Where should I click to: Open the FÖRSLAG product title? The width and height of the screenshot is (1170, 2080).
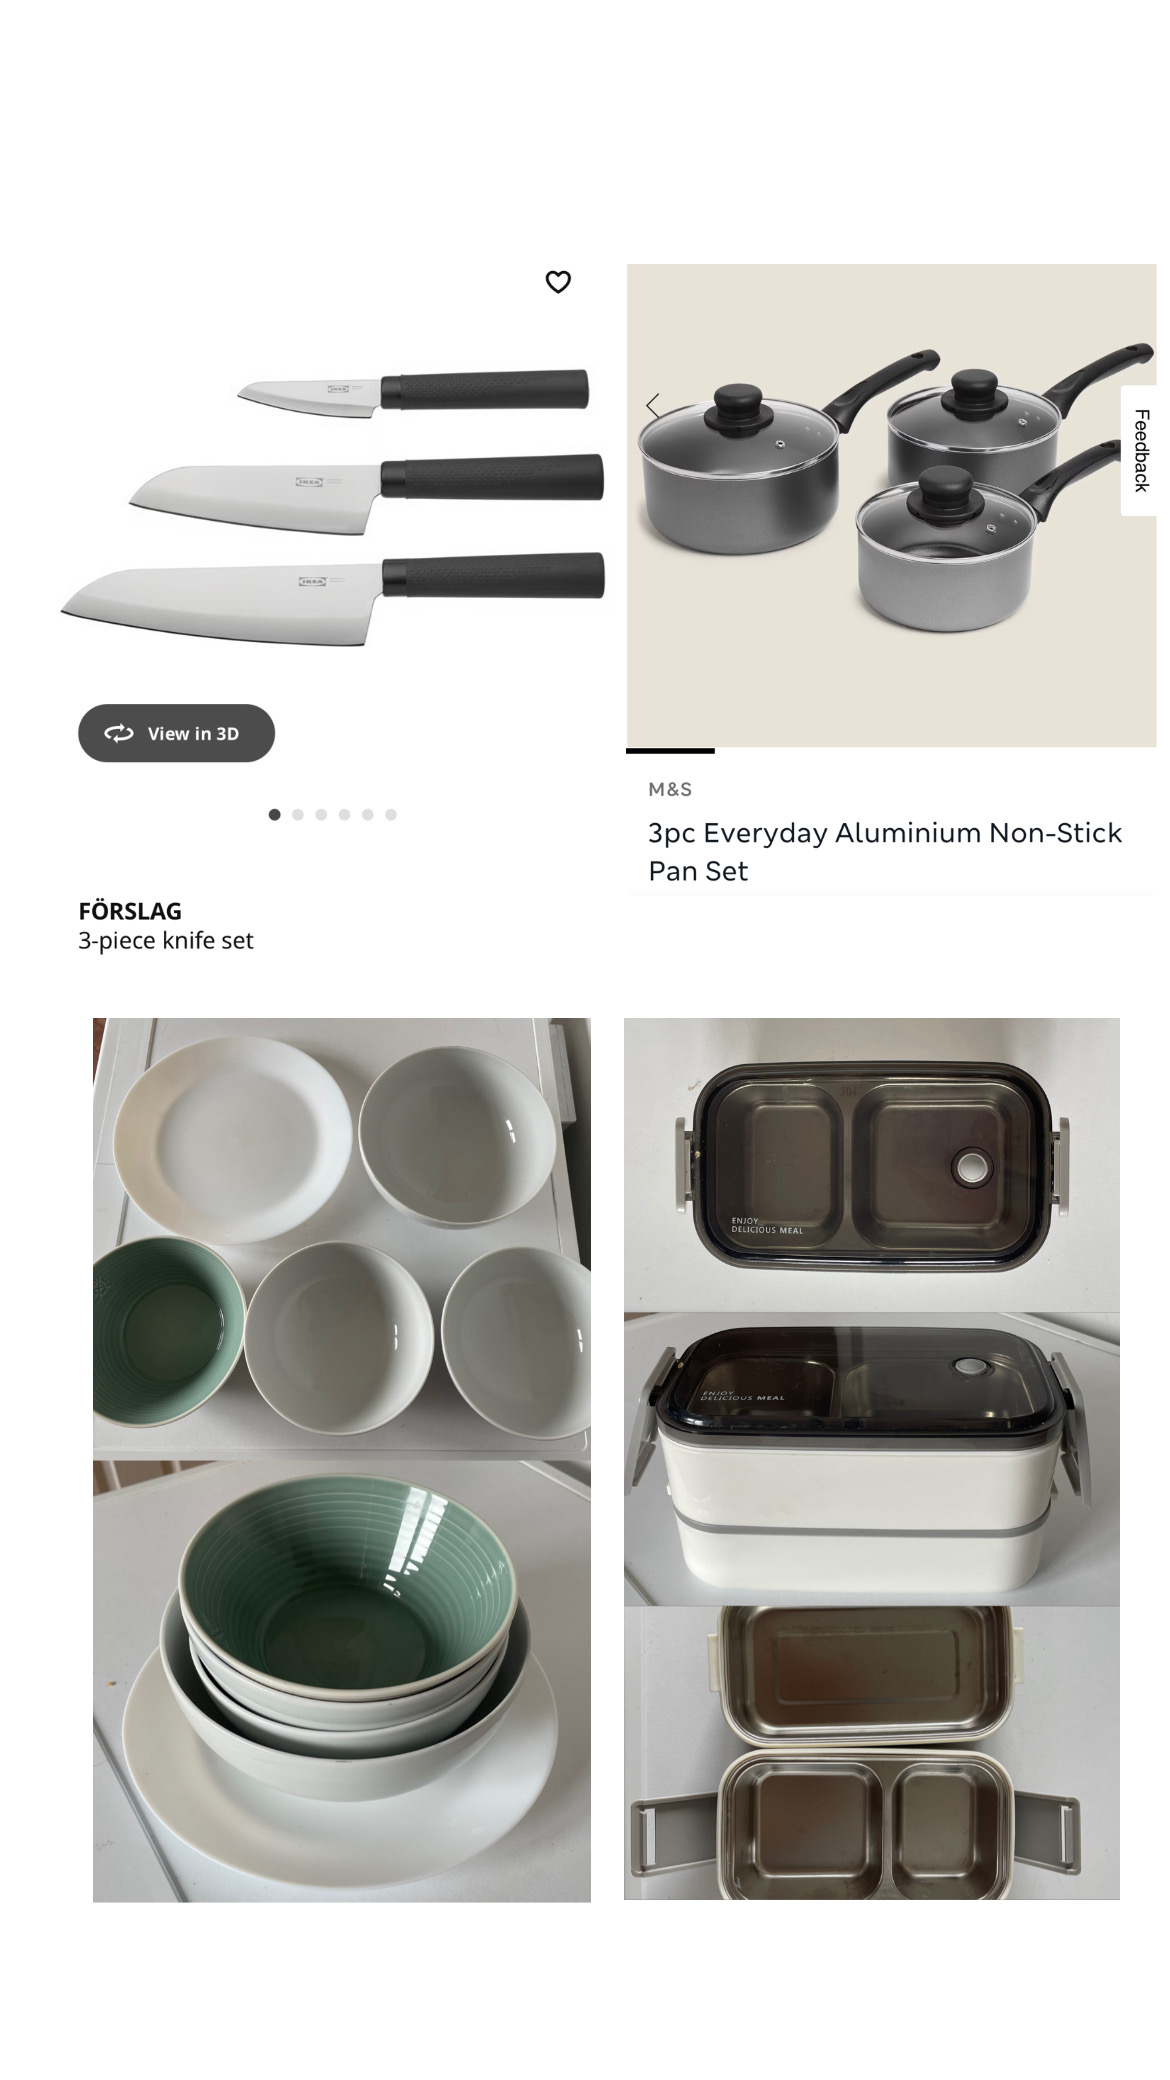130,911
